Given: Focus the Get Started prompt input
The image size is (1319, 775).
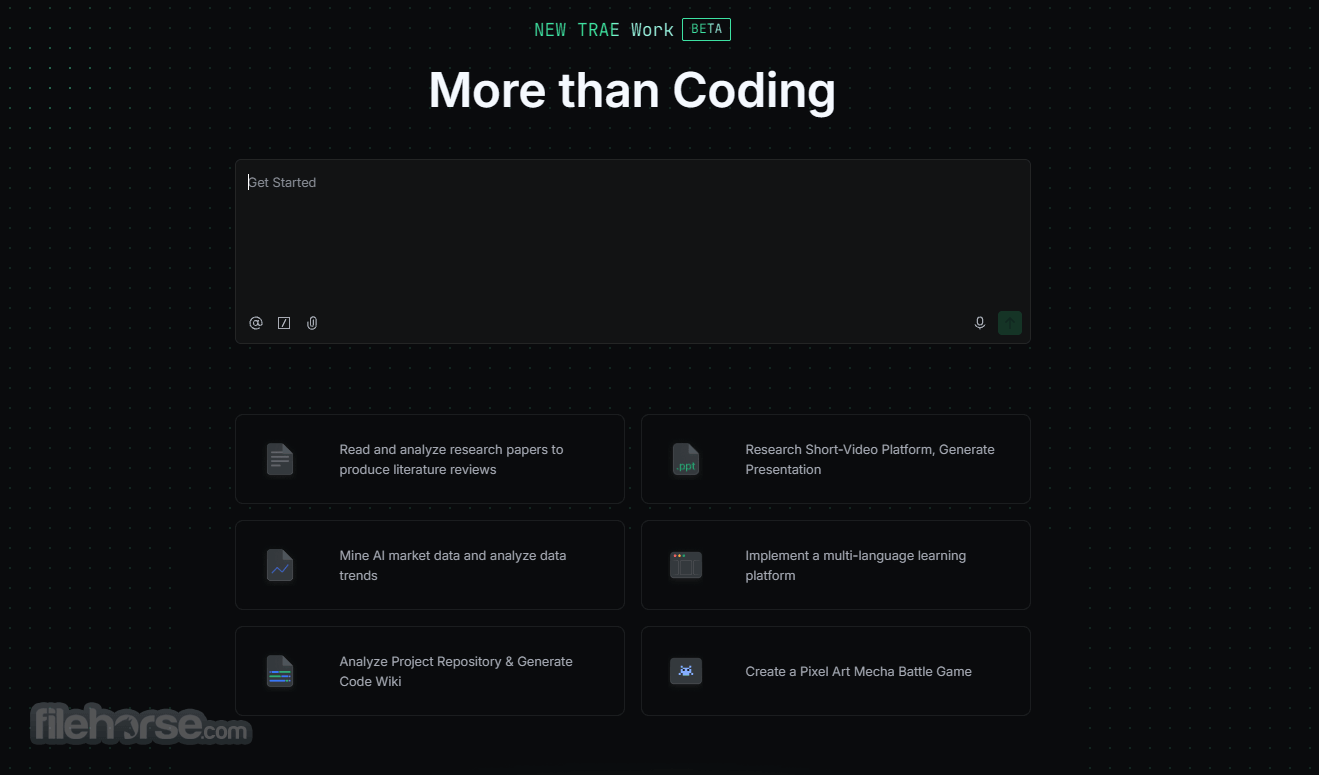Looking at the screenshot, I should (x=632, y=251).
